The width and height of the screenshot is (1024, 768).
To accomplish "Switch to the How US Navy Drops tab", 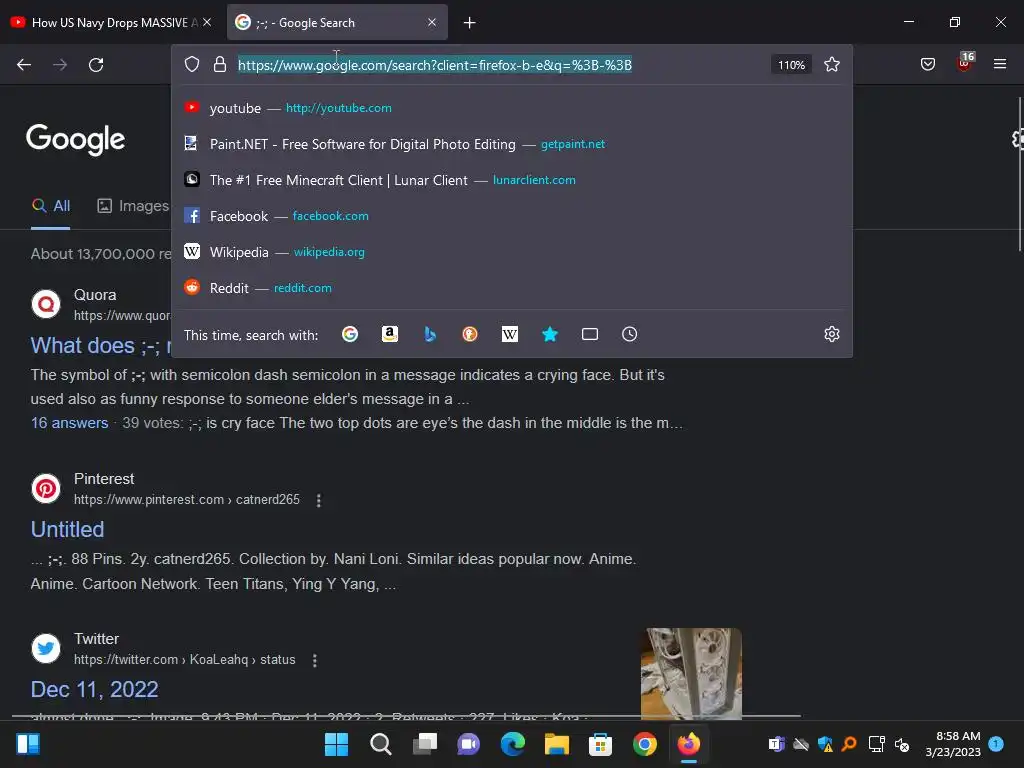I will [104, 23].
